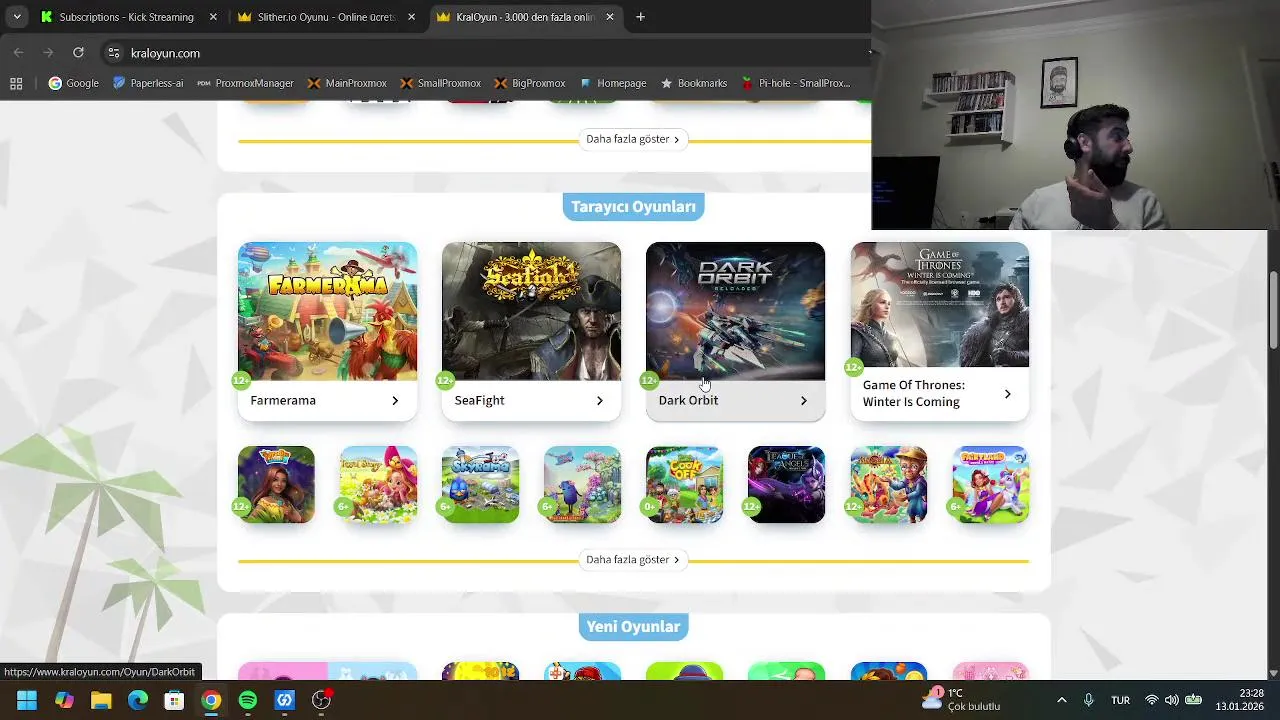Image resolution: width=1280 pixels, height=720 pixels.
Task: Reload the page
Action: (x=78, y=53)
